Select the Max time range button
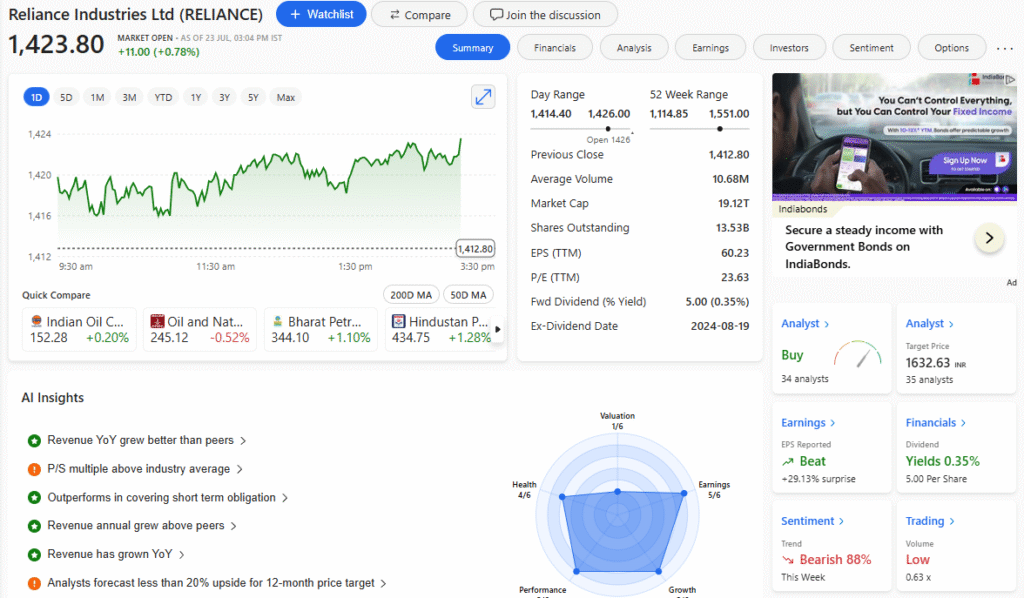This screenshot has width=1024, height=598. click(285, 97)
